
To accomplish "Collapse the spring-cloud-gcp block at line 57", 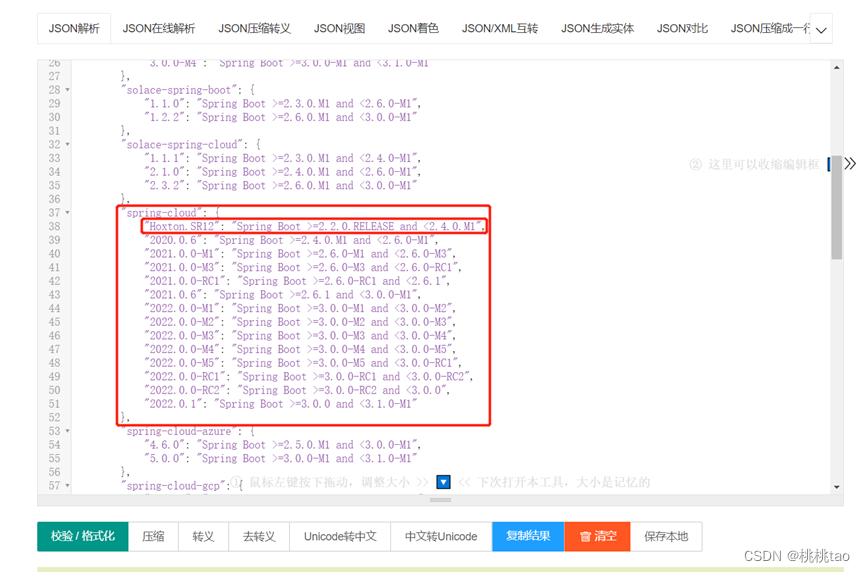I will coord(68,486).
